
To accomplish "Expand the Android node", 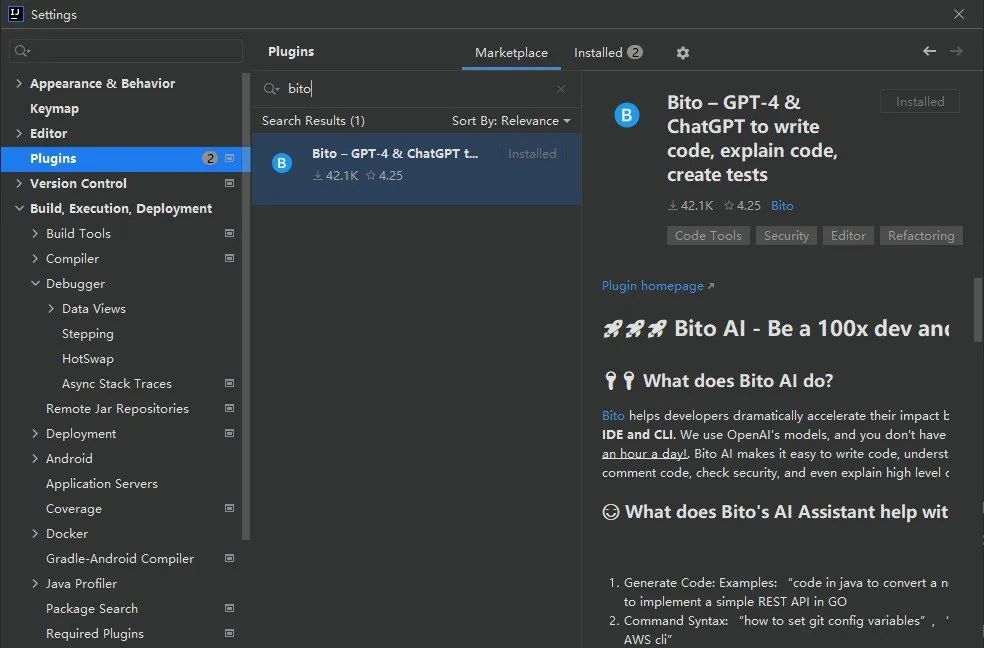I will click(35, 459).
